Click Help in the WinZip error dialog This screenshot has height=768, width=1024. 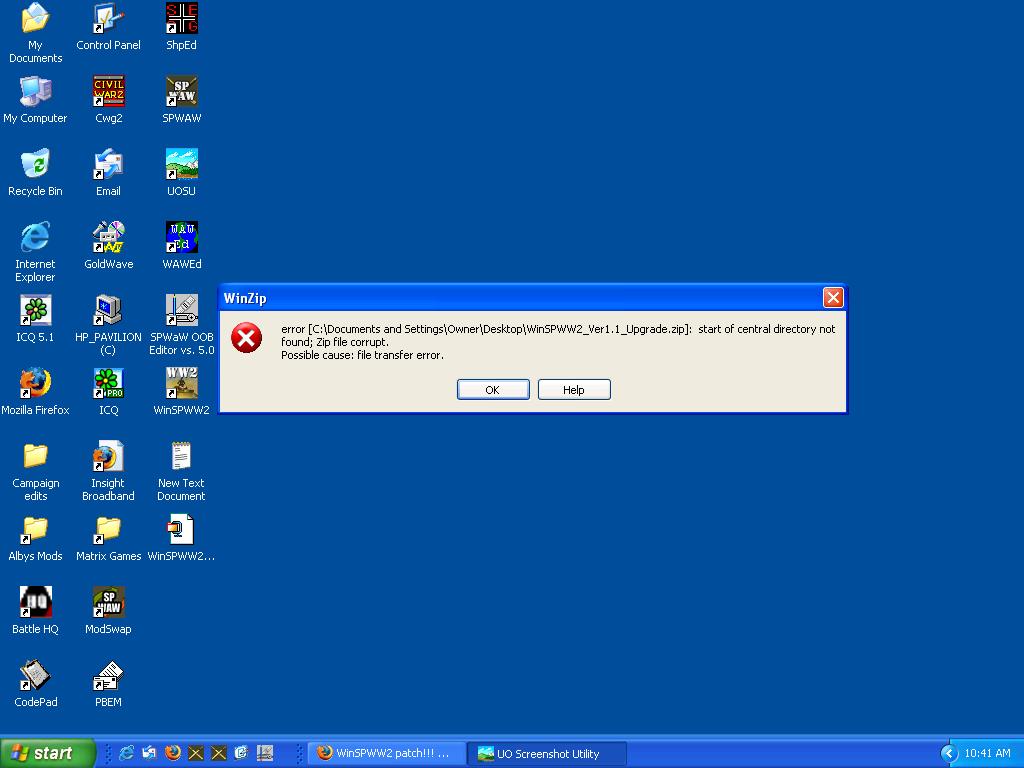(573, 390)
